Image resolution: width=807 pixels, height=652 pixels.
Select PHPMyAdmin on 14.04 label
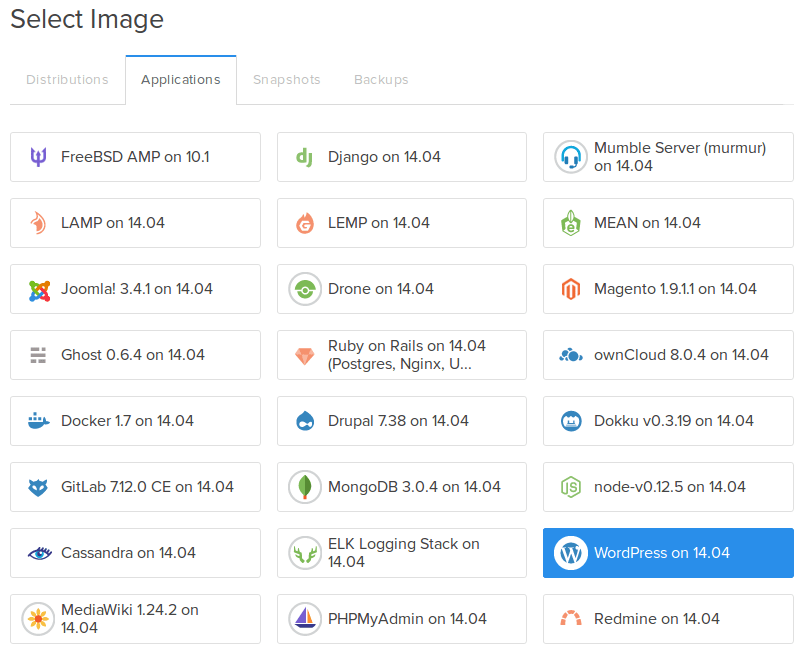click(x=407, y=619)
